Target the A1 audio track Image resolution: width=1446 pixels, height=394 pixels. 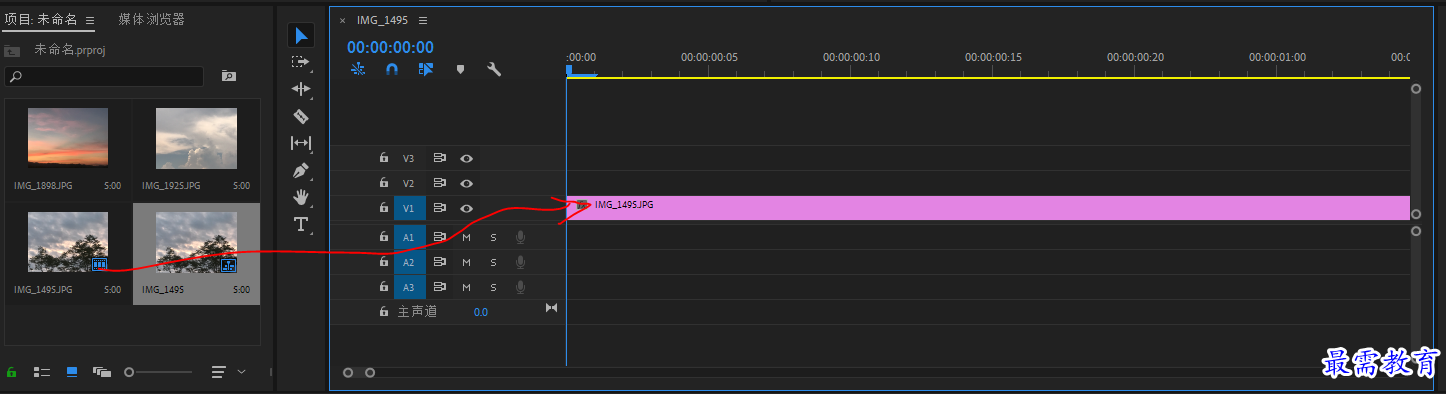(410, 237)
